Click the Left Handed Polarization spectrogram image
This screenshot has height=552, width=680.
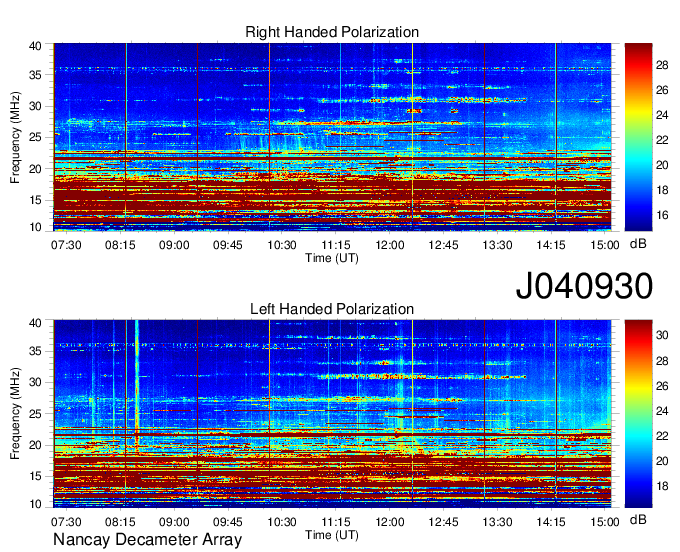pyautogui.click(x=332, y=414)
